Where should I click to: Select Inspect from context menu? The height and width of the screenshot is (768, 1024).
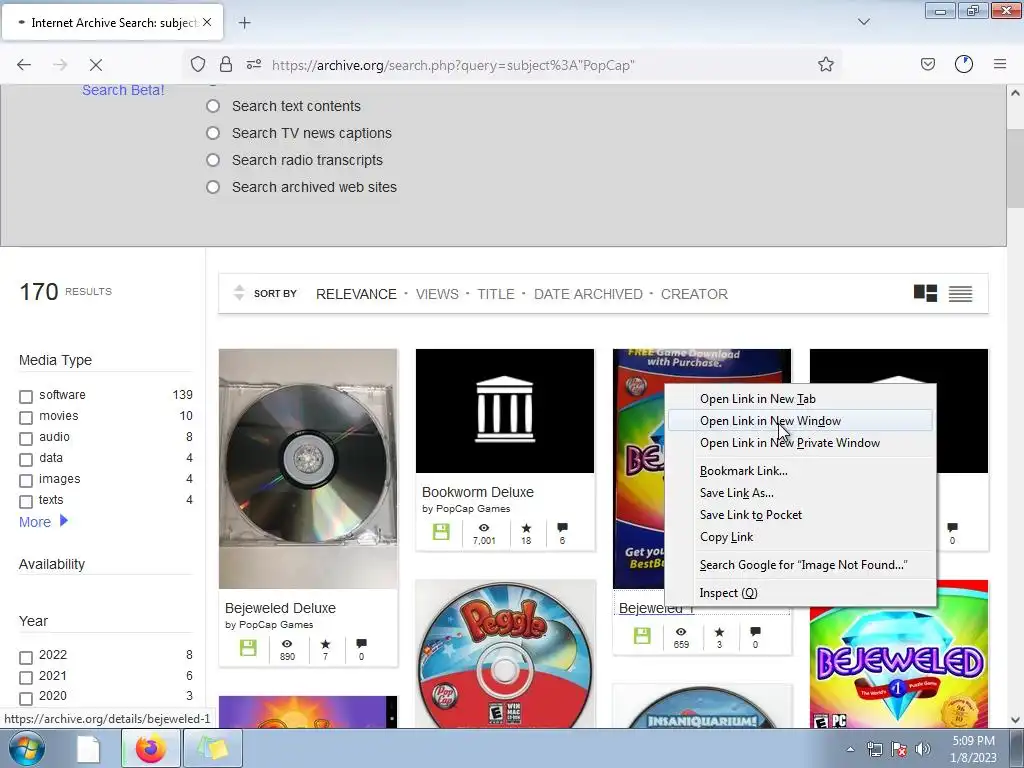pyautogui.click(x=800, y=593)
